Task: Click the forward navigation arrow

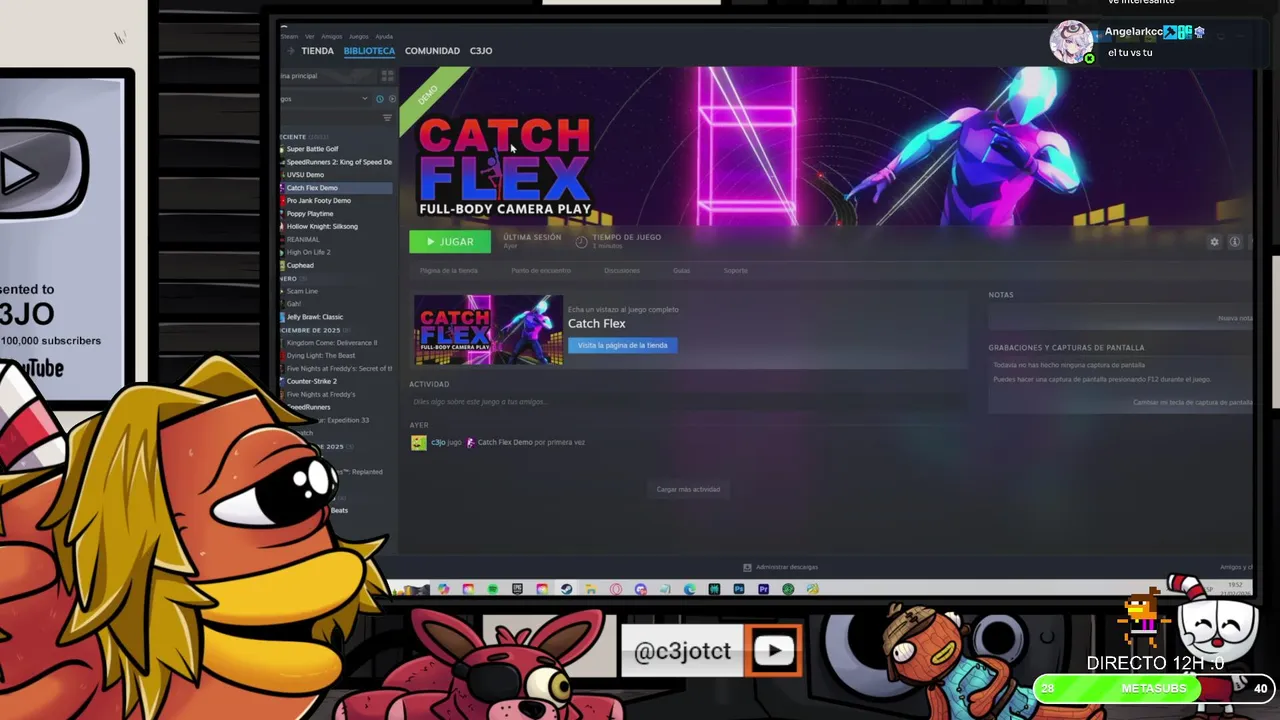Action: tap(291, 51)
